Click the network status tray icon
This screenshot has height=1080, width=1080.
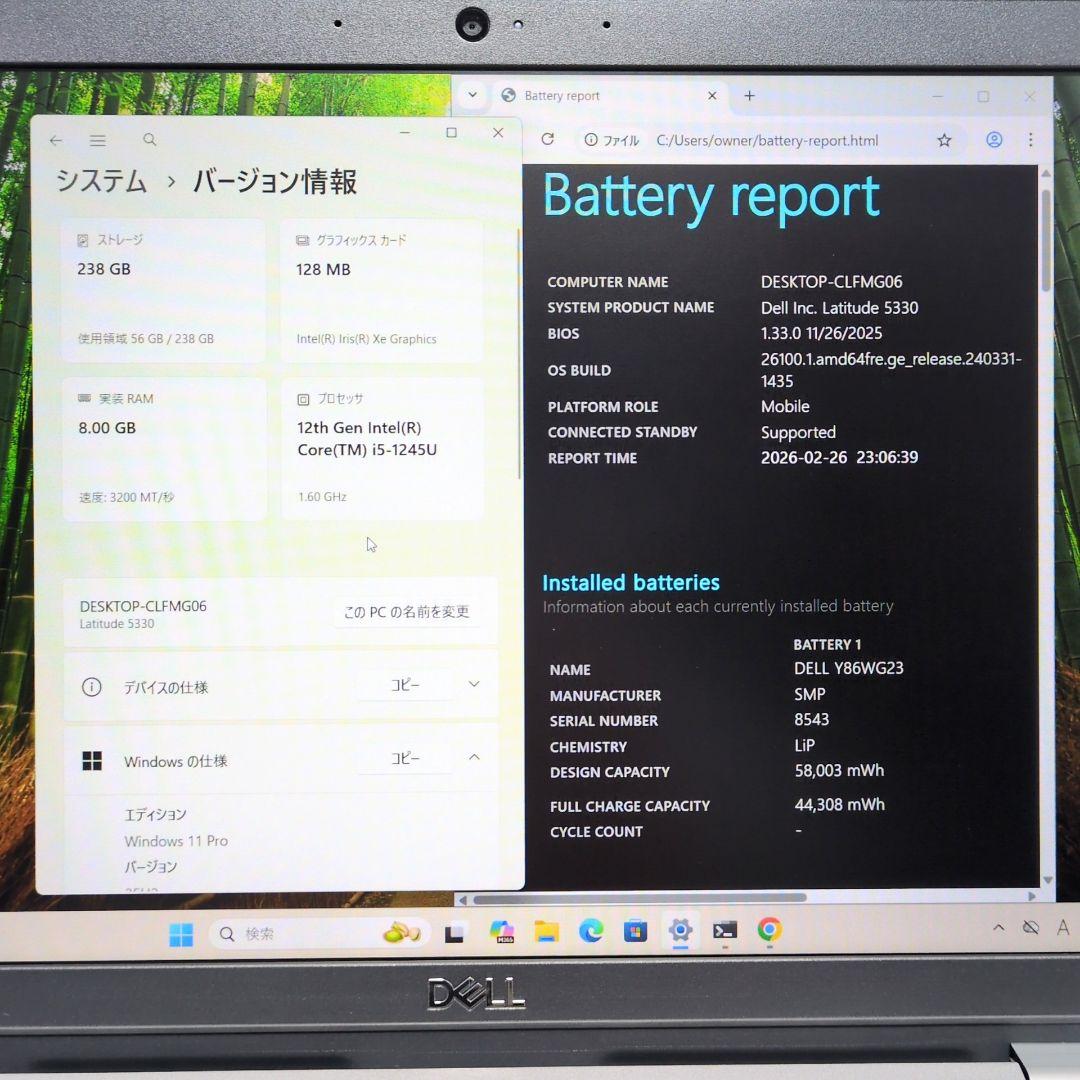[x=1030, y=928]
